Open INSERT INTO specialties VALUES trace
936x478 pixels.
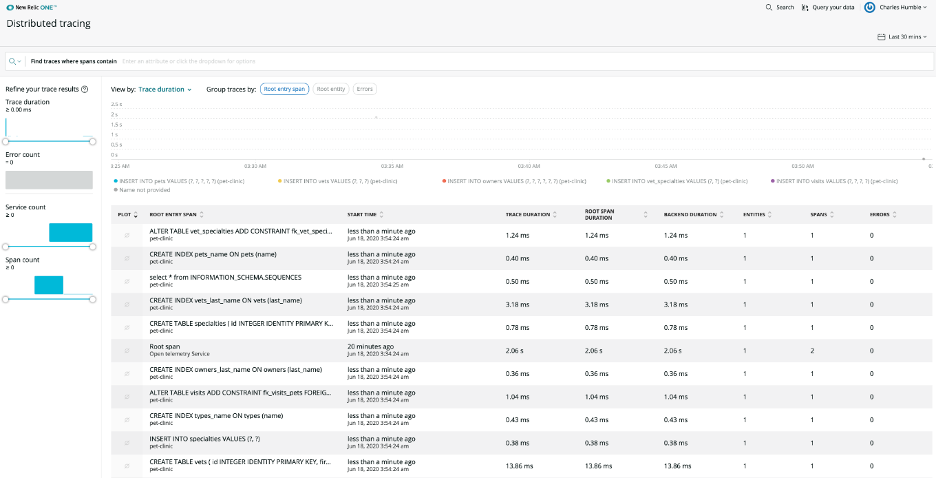(x=205, y=439)
